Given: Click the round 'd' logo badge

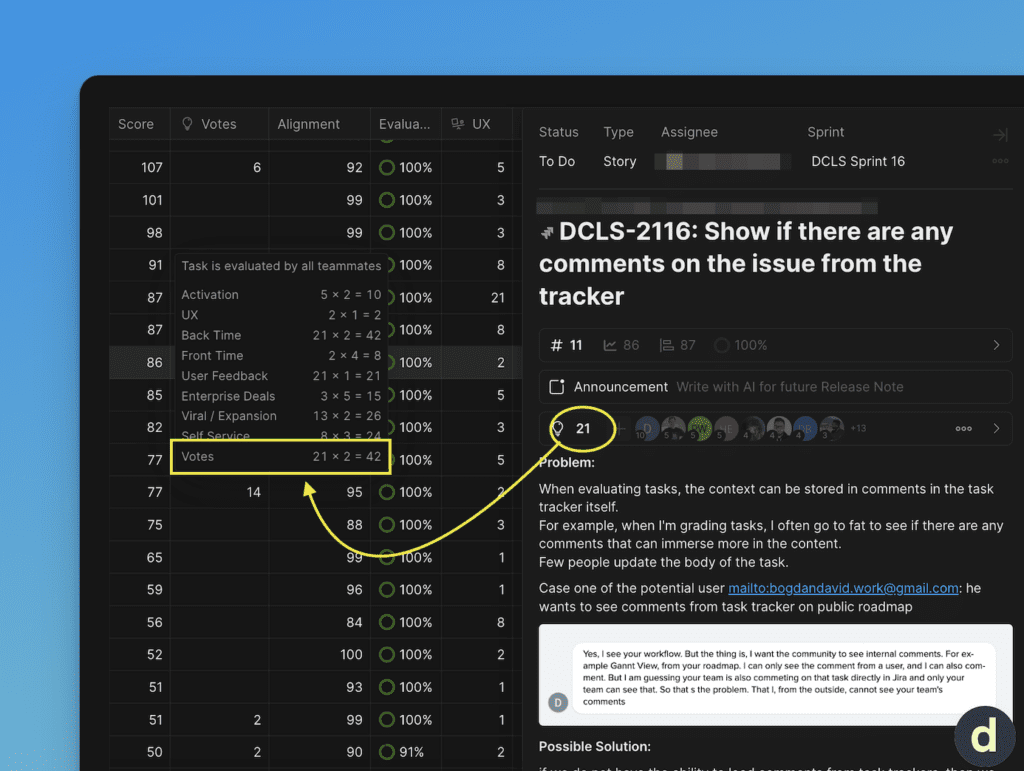Looking at the screenshot, I should 983,737.
